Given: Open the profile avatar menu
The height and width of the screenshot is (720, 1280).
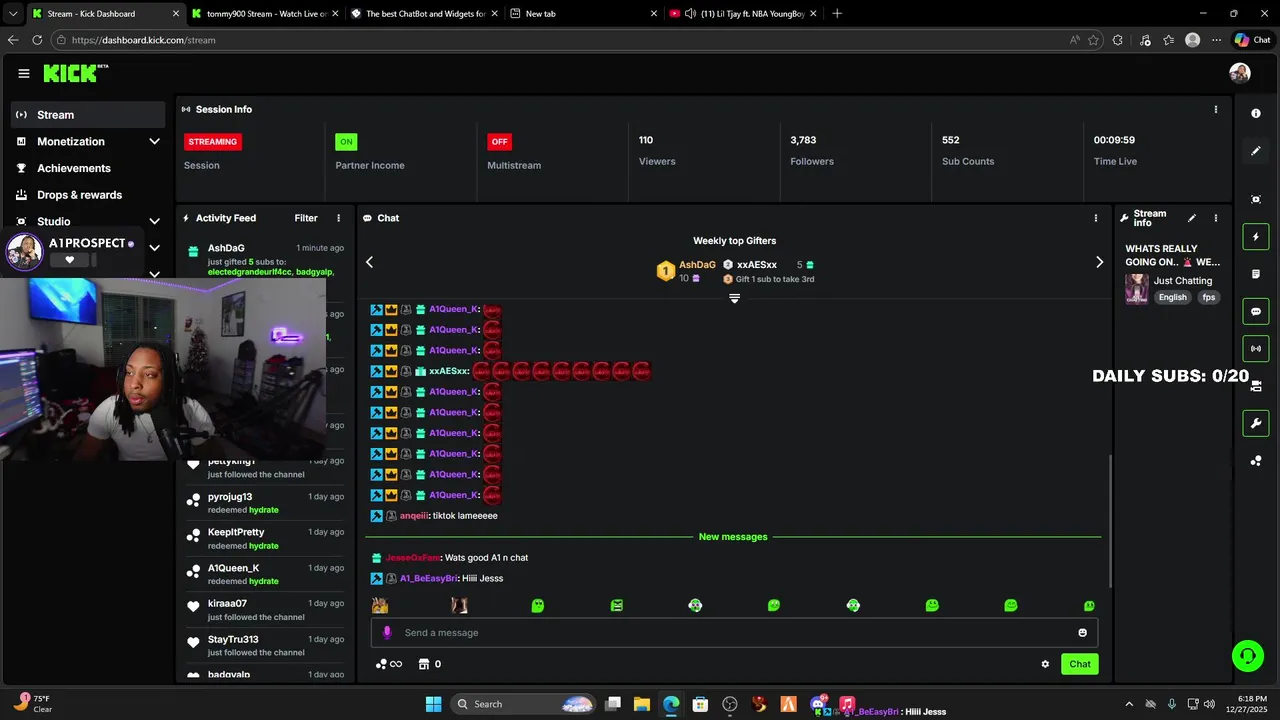Looking at the screenshot, I should point(1240,73).
